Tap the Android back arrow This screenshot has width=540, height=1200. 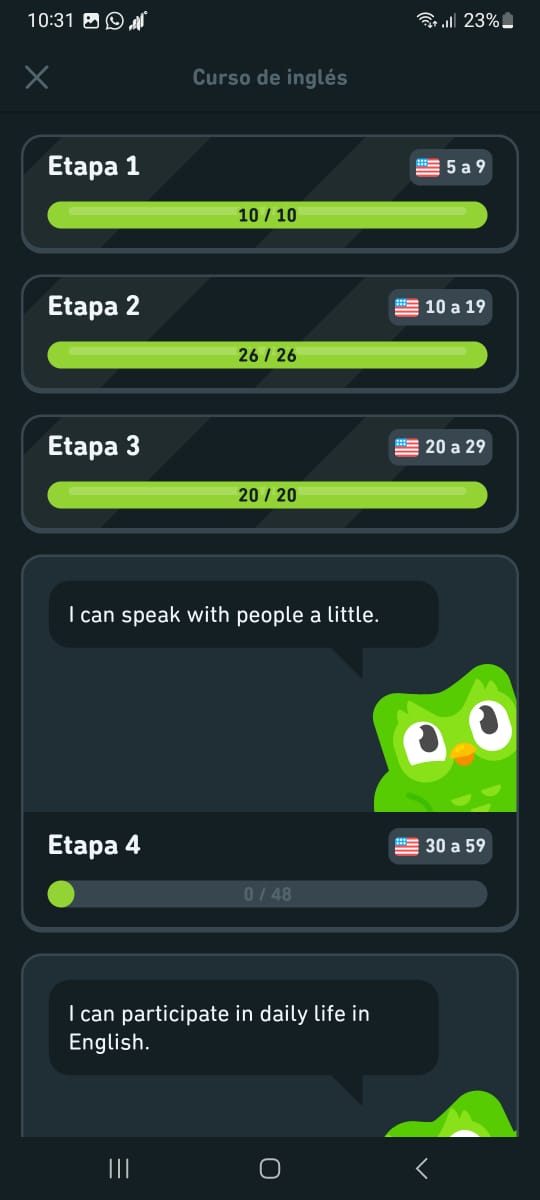click(421, 1168)
